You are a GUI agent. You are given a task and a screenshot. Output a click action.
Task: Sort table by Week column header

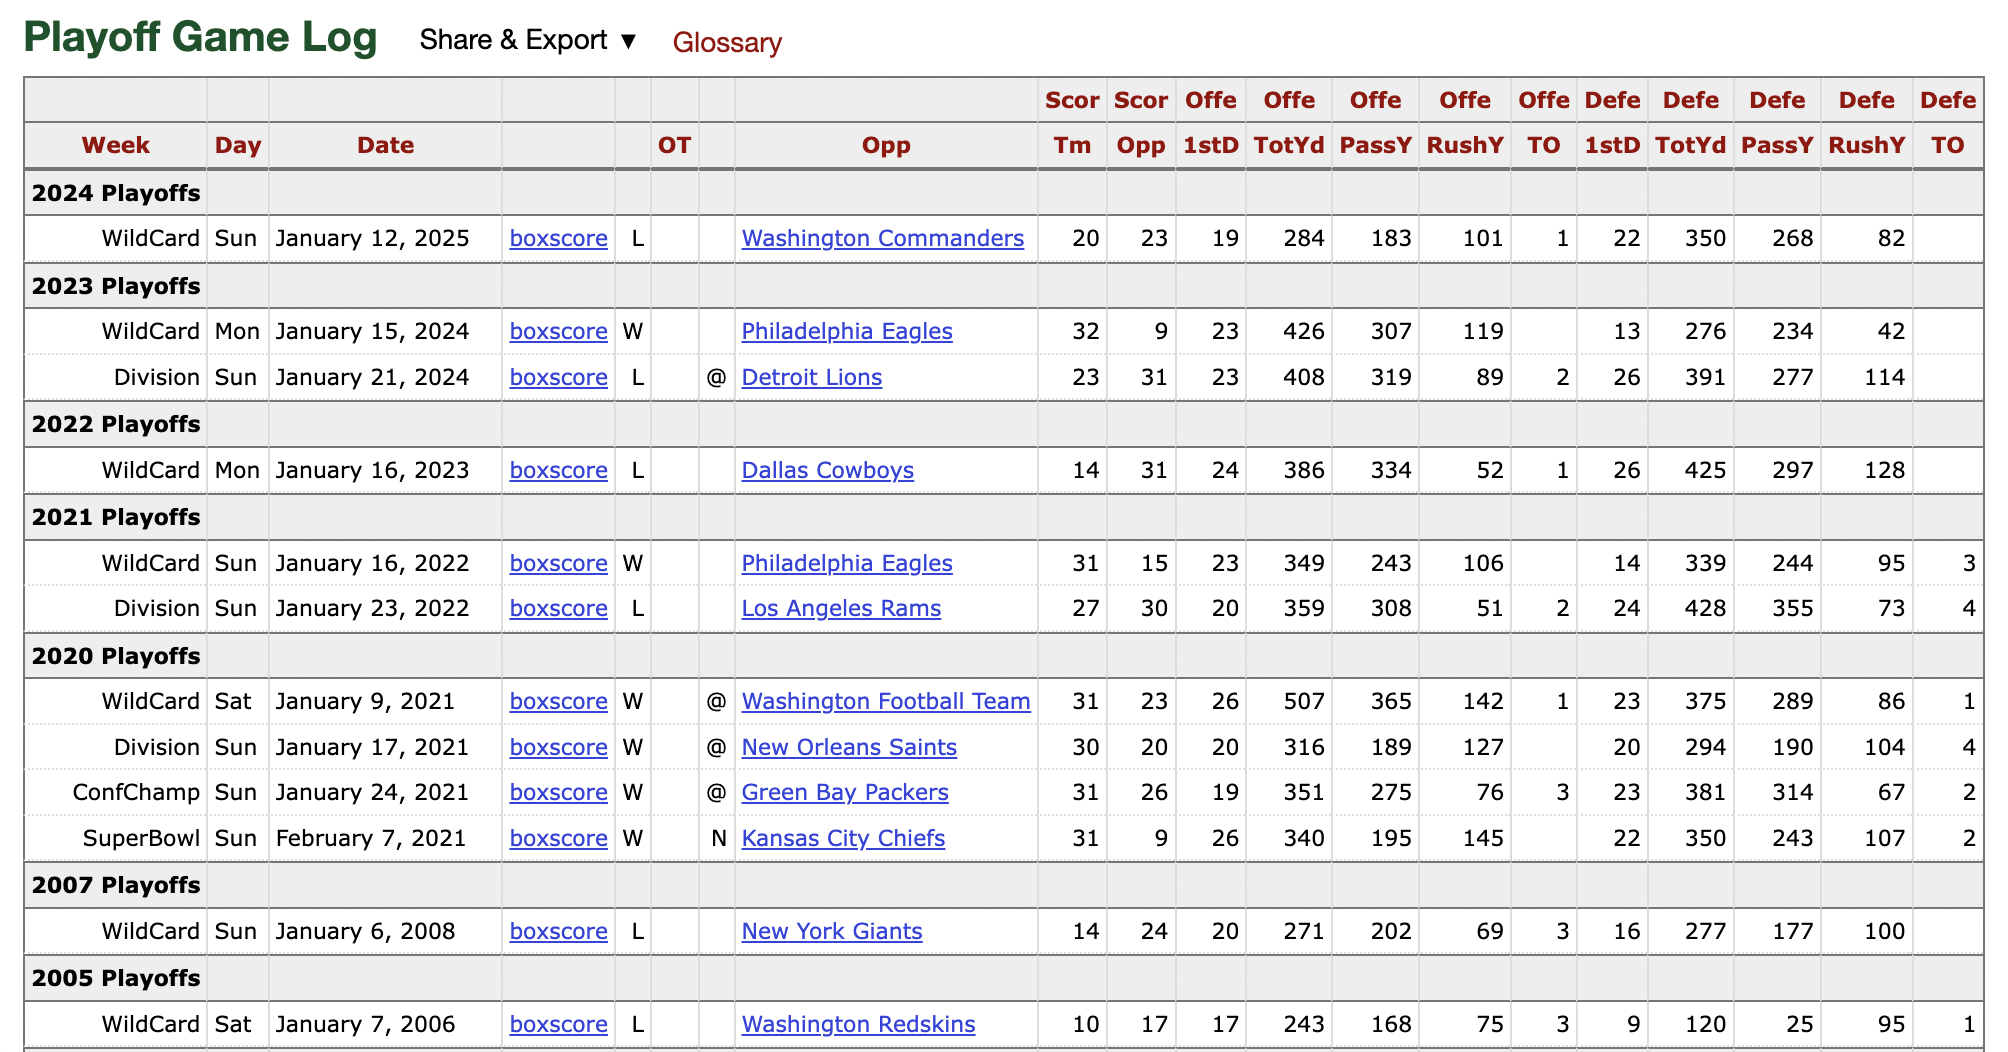point(116,145)
